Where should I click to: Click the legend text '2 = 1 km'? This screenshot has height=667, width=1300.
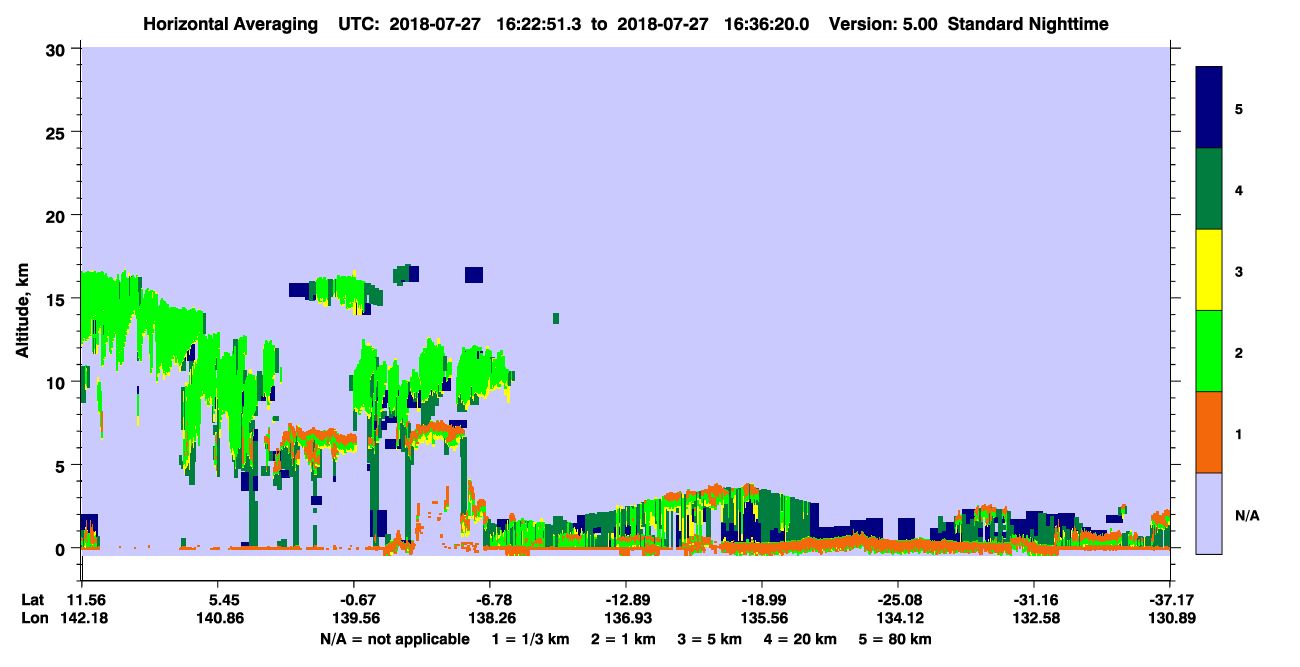pos(623,639)
